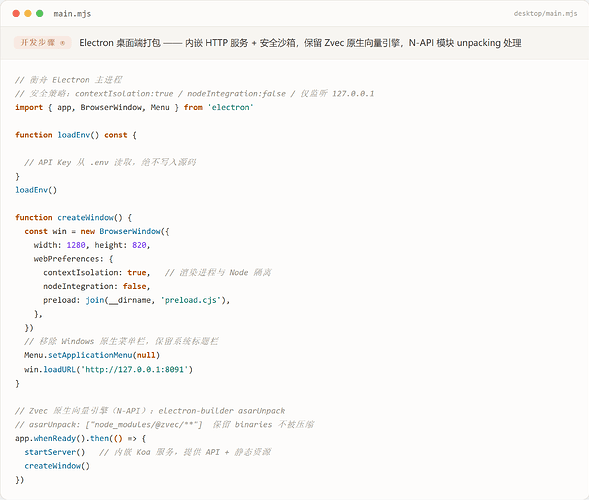The height and width of the screenshot is (500, 589).
Task: Click the width value 1280
Action: coord(76,245)
